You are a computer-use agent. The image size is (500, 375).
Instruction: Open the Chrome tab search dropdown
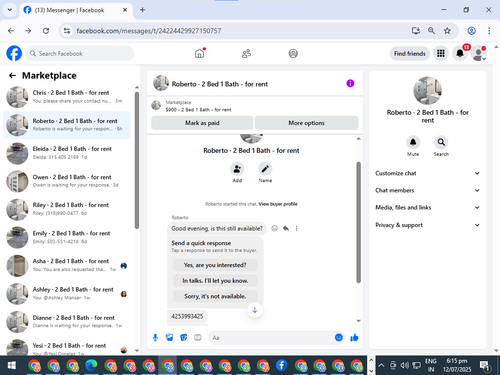10,10
